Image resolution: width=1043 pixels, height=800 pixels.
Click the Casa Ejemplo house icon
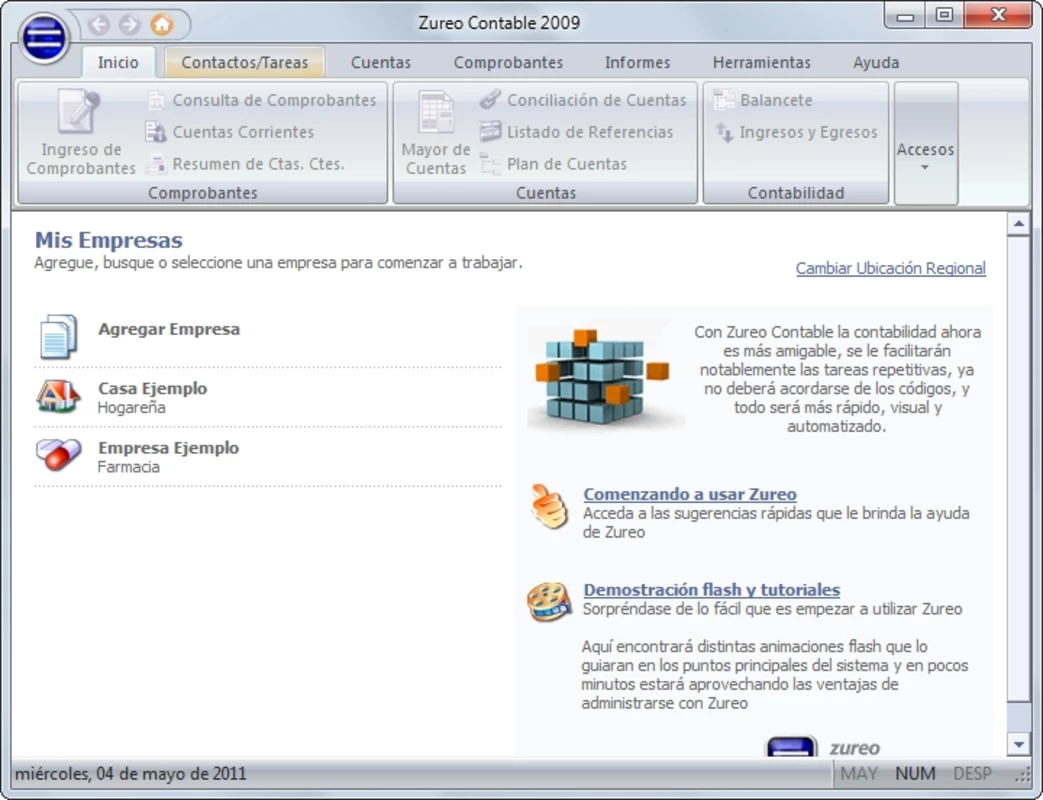point(59,396)
